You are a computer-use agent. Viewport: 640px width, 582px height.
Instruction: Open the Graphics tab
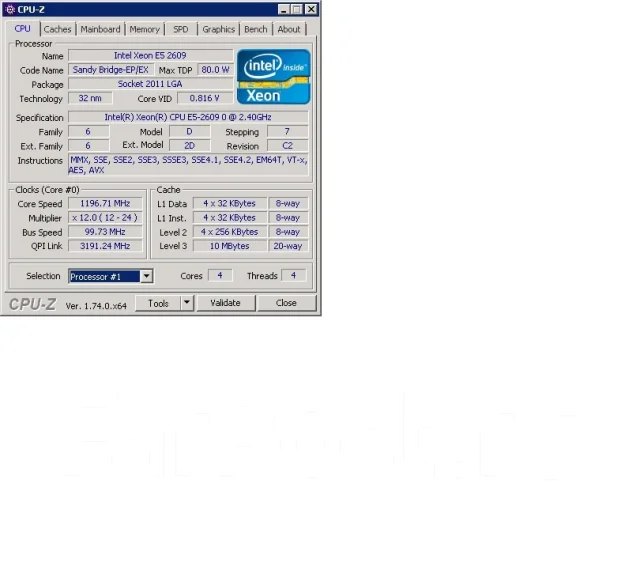pyautogui.click(x=219, y=29)
